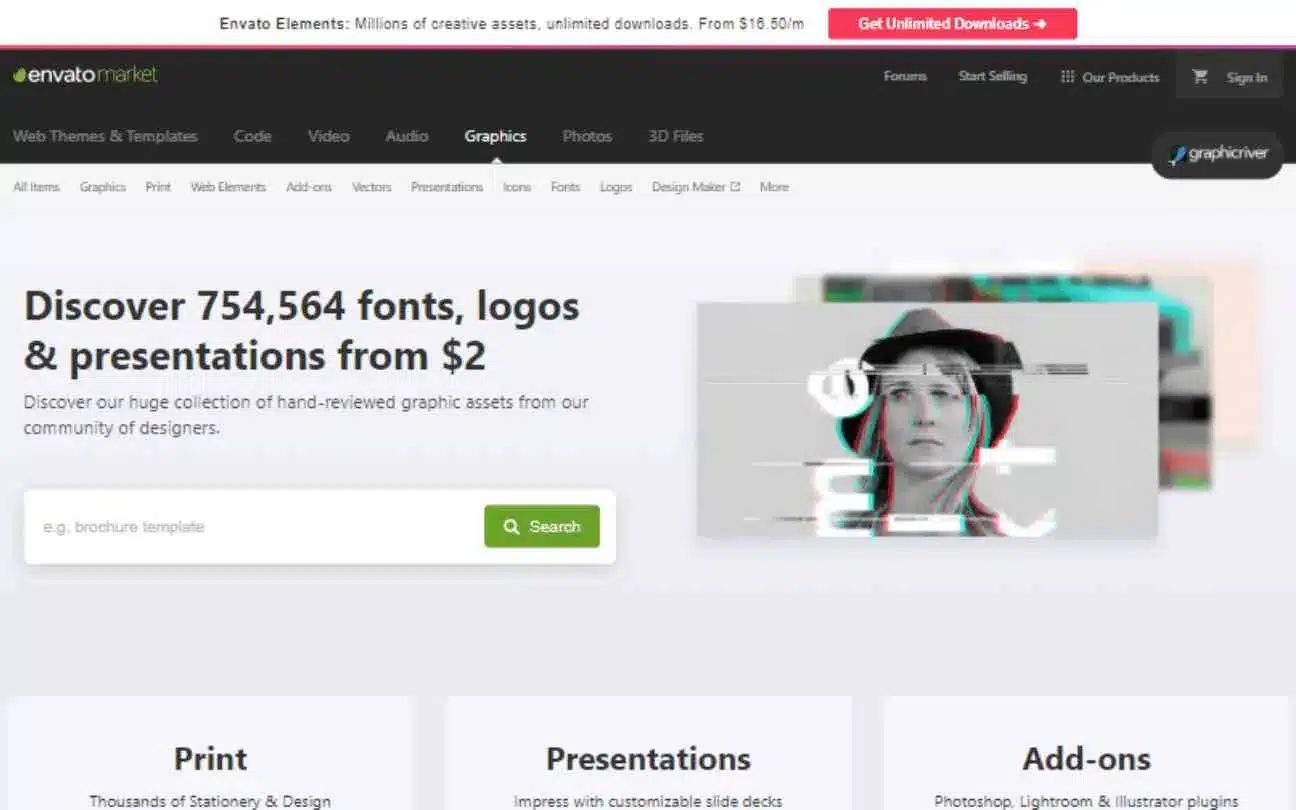Expand the More submenu
Screen dimensions: 1296x810
(774, 187)
